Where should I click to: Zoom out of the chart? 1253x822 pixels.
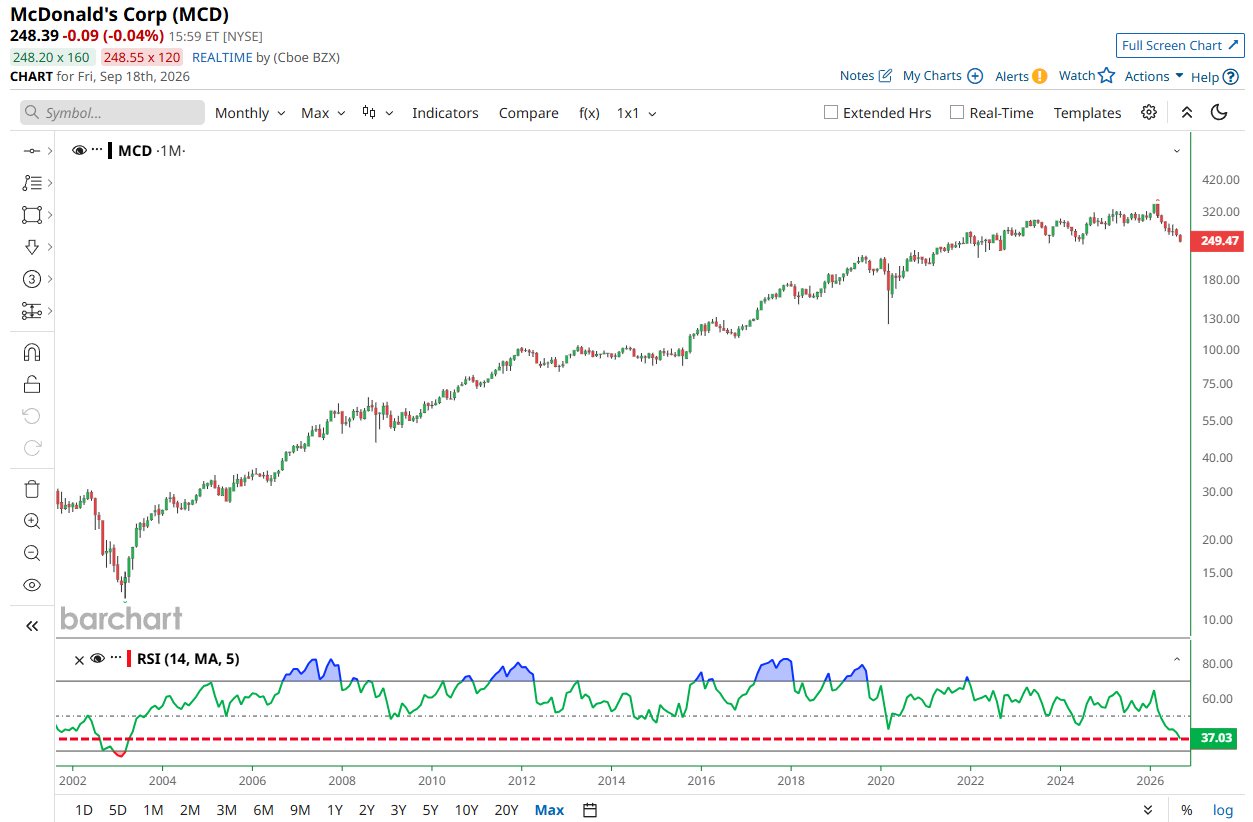pyautogui.click(x=31, y=553)
